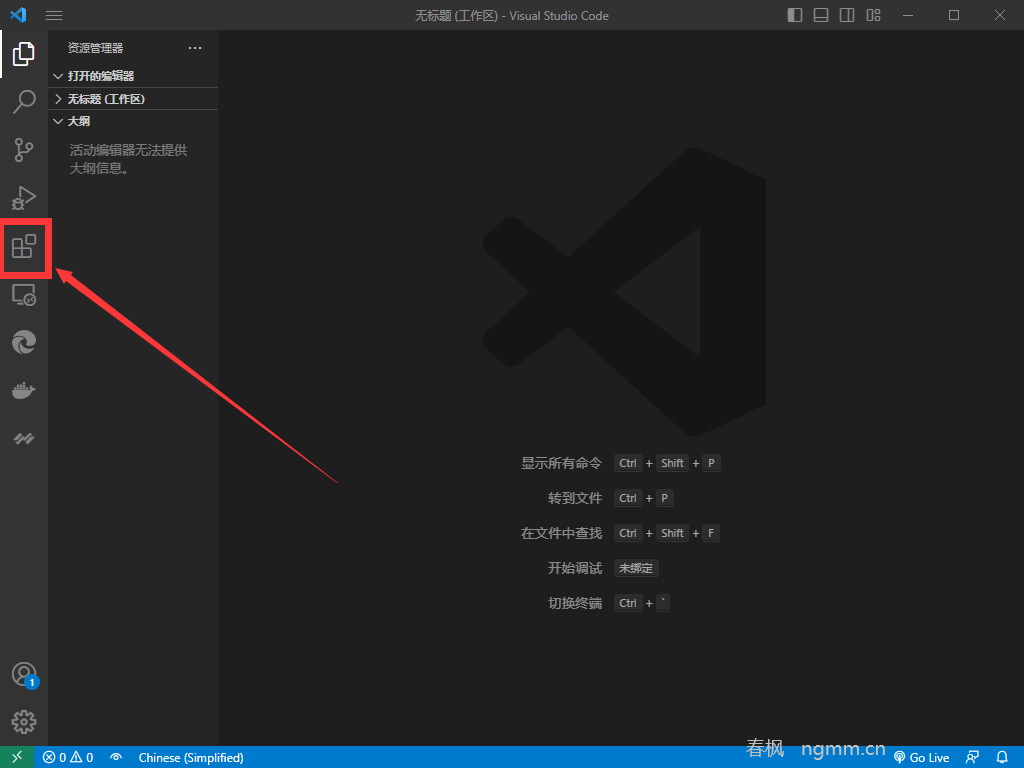
Task: Toggle the bottom panel layout button
Action: coord(821,15)
